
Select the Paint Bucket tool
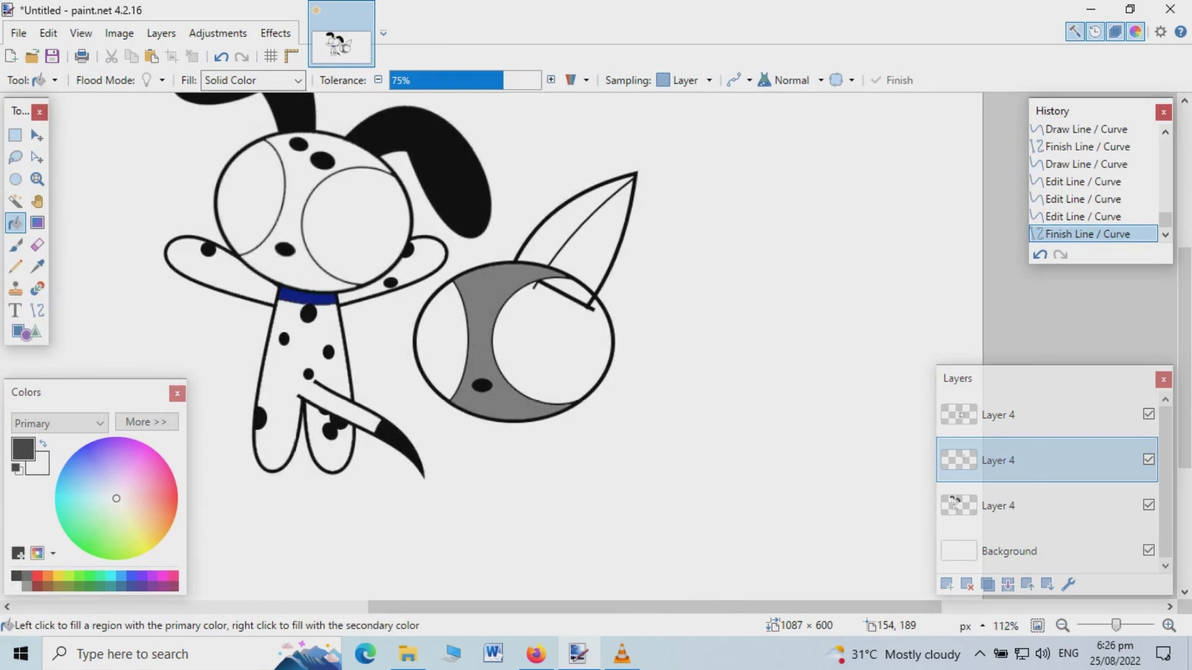15,223
